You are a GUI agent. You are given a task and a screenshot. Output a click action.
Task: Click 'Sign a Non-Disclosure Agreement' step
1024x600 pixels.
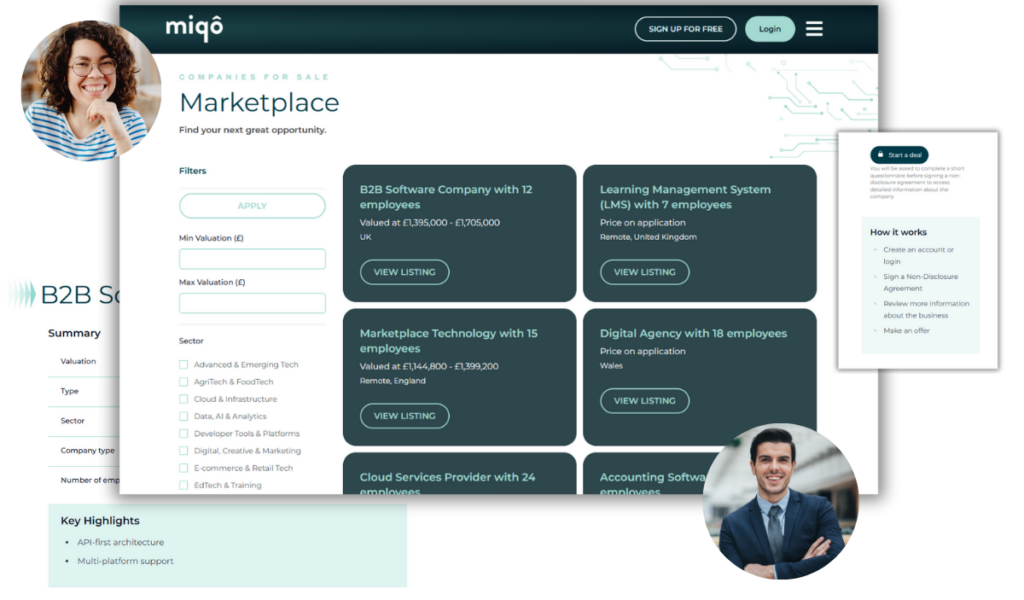(921, 282)
